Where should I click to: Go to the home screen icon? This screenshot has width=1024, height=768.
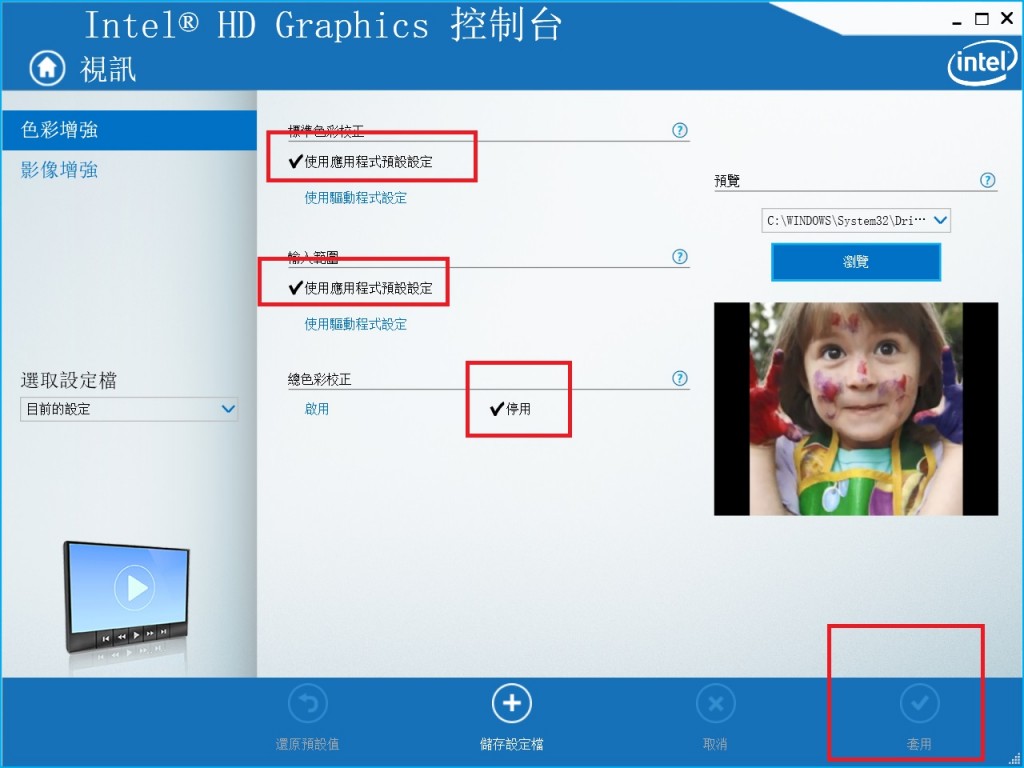click(x=47, y=68)
